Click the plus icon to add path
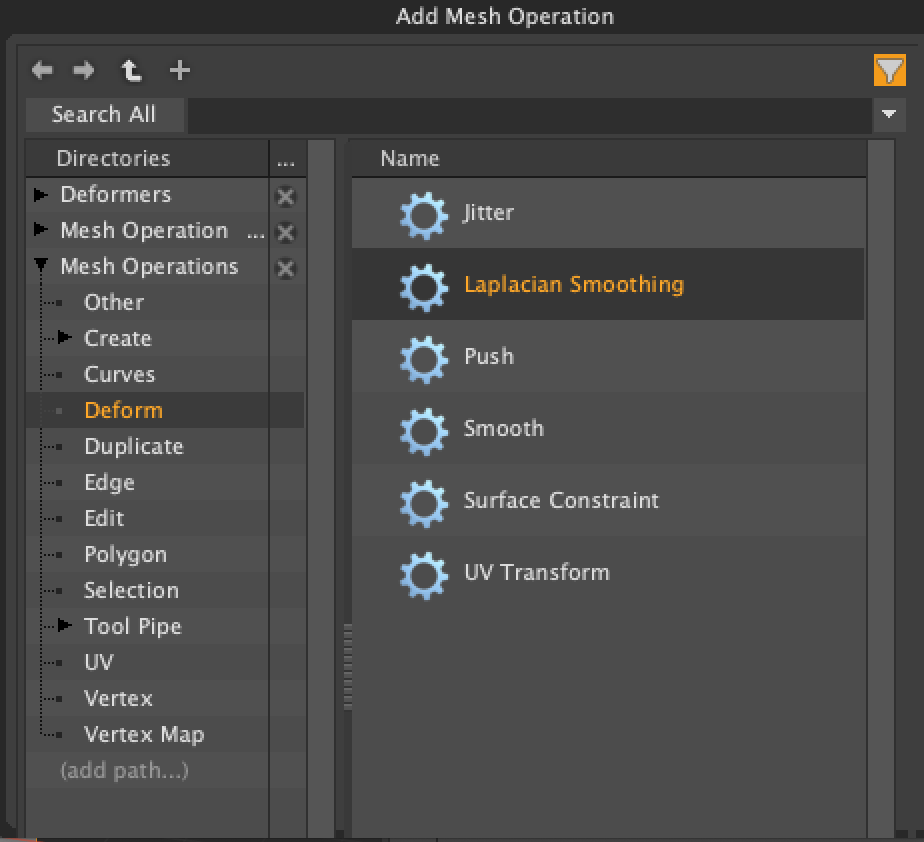 click(179, 70)
